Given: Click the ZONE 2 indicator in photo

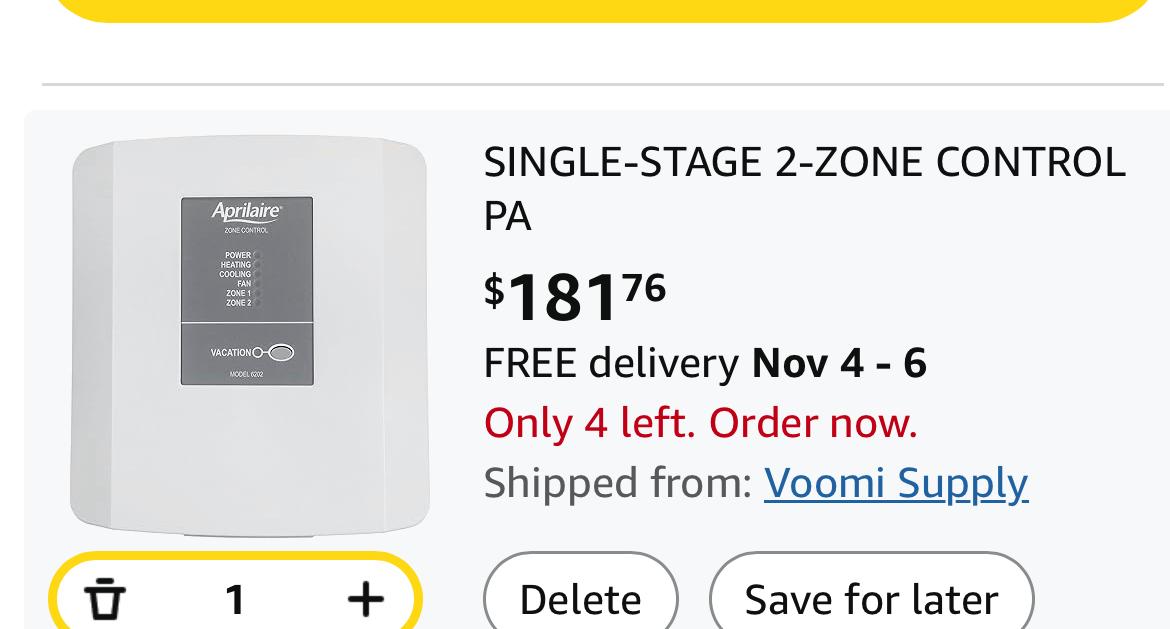Looking at the screenshot, I should pyautogui.click(x=257, y=302).
